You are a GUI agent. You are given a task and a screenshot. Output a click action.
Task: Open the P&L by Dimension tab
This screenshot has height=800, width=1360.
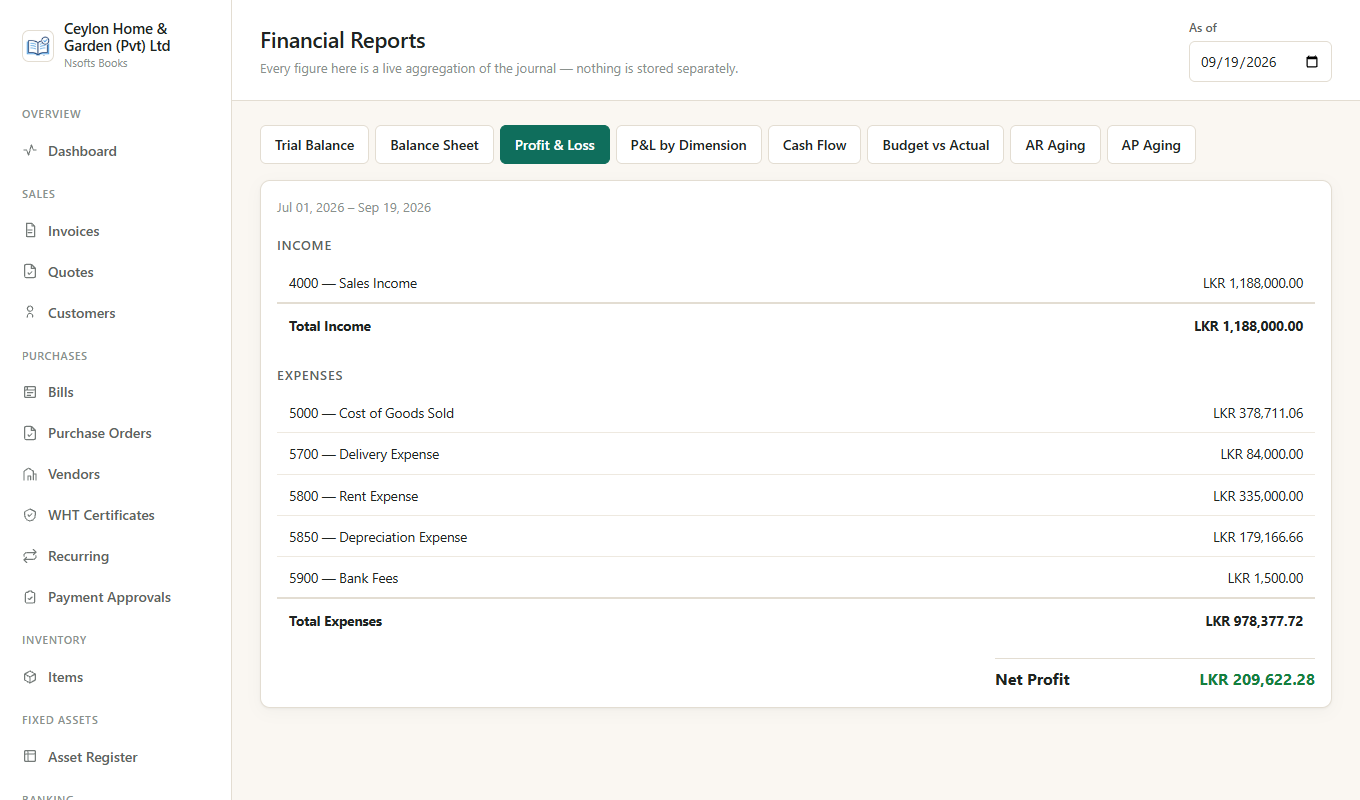(x=688, y=145)
